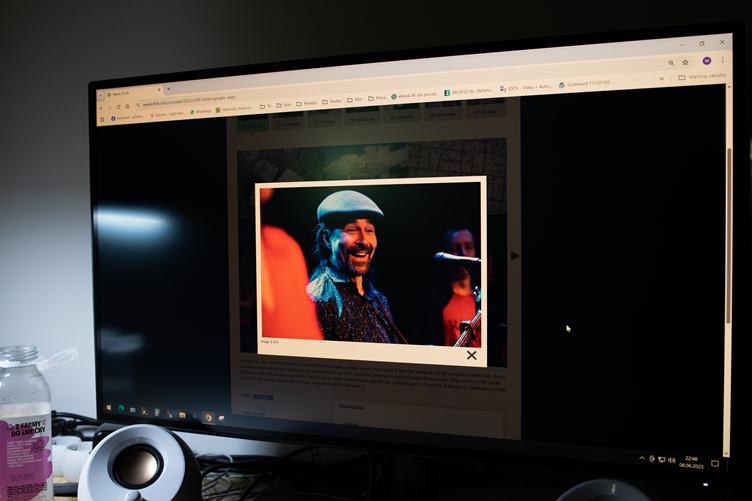Viewport: 752px width, 501px height.
Task: Expand the hidden bookmarks chevron
Action: 662,79
